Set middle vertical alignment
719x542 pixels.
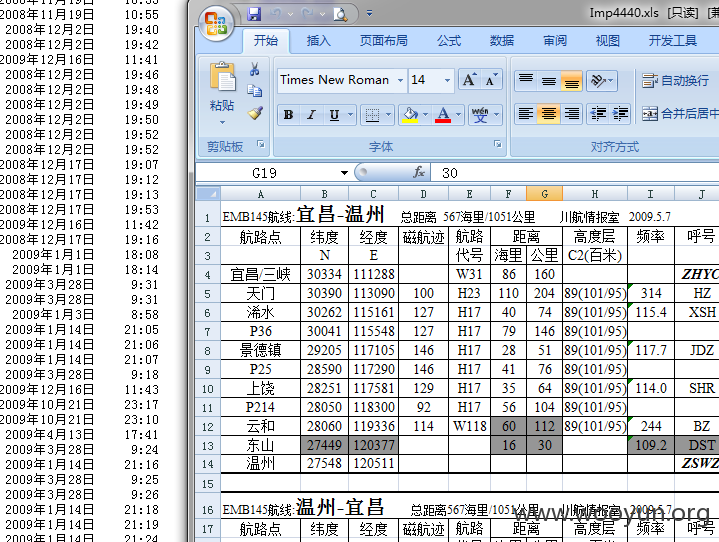(x=548, y=80)
